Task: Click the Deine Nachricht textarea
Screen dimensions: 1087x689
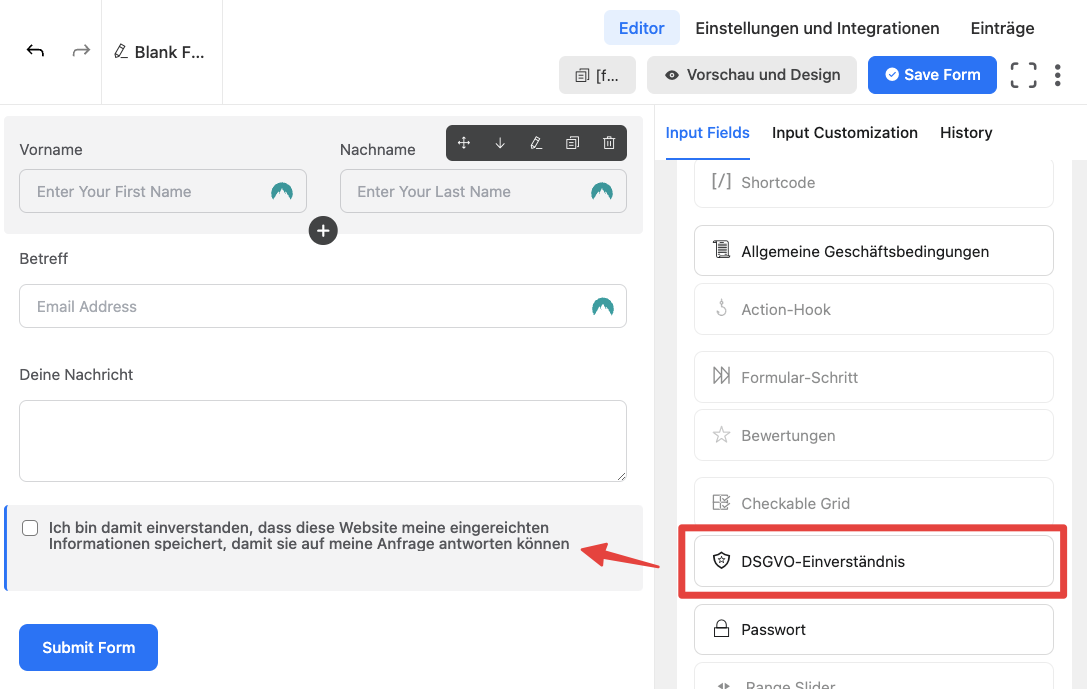Action: [x=323, y=441]
